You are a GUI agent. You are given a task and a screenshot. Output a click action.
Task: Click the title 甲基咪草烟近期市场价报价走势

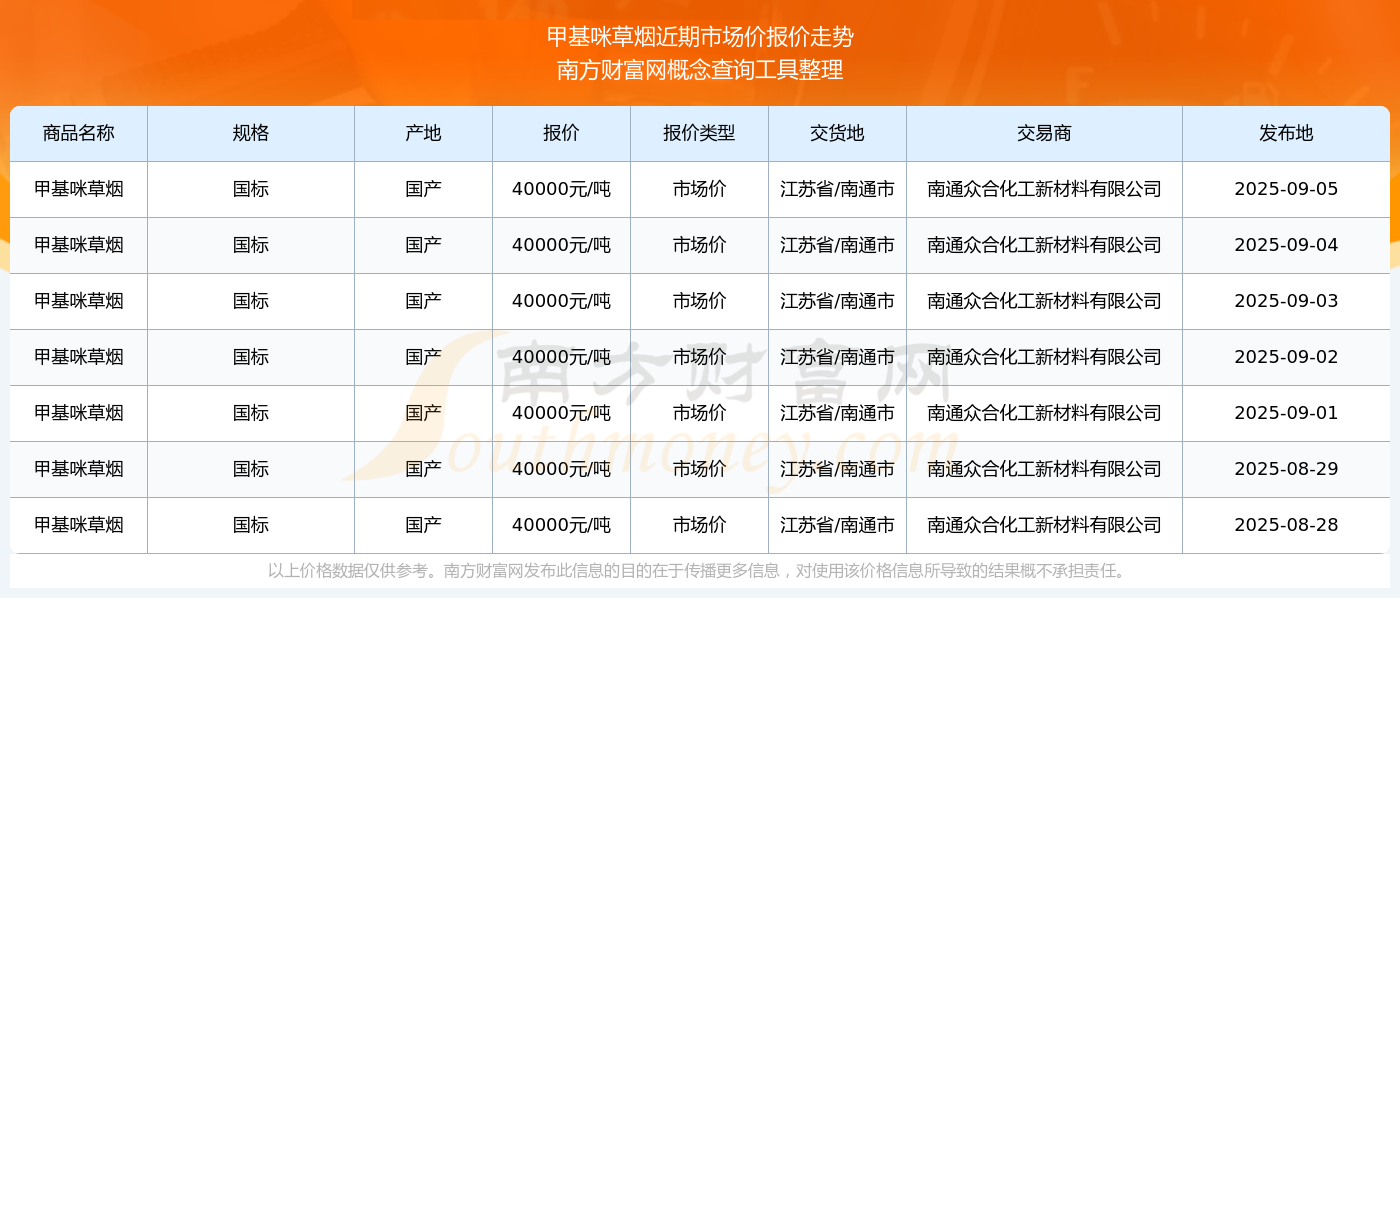click(x=700, y=37)
